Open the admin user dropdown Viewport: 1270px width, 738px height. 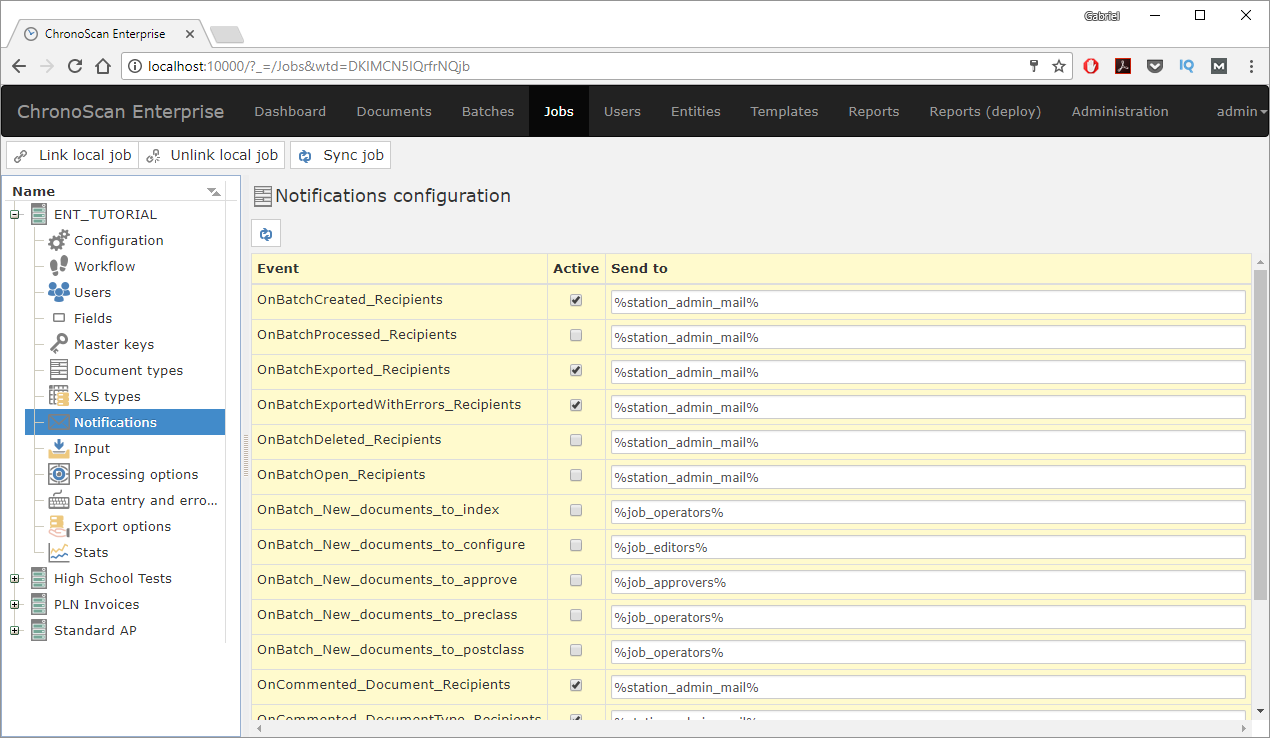tap(1241, 111)
